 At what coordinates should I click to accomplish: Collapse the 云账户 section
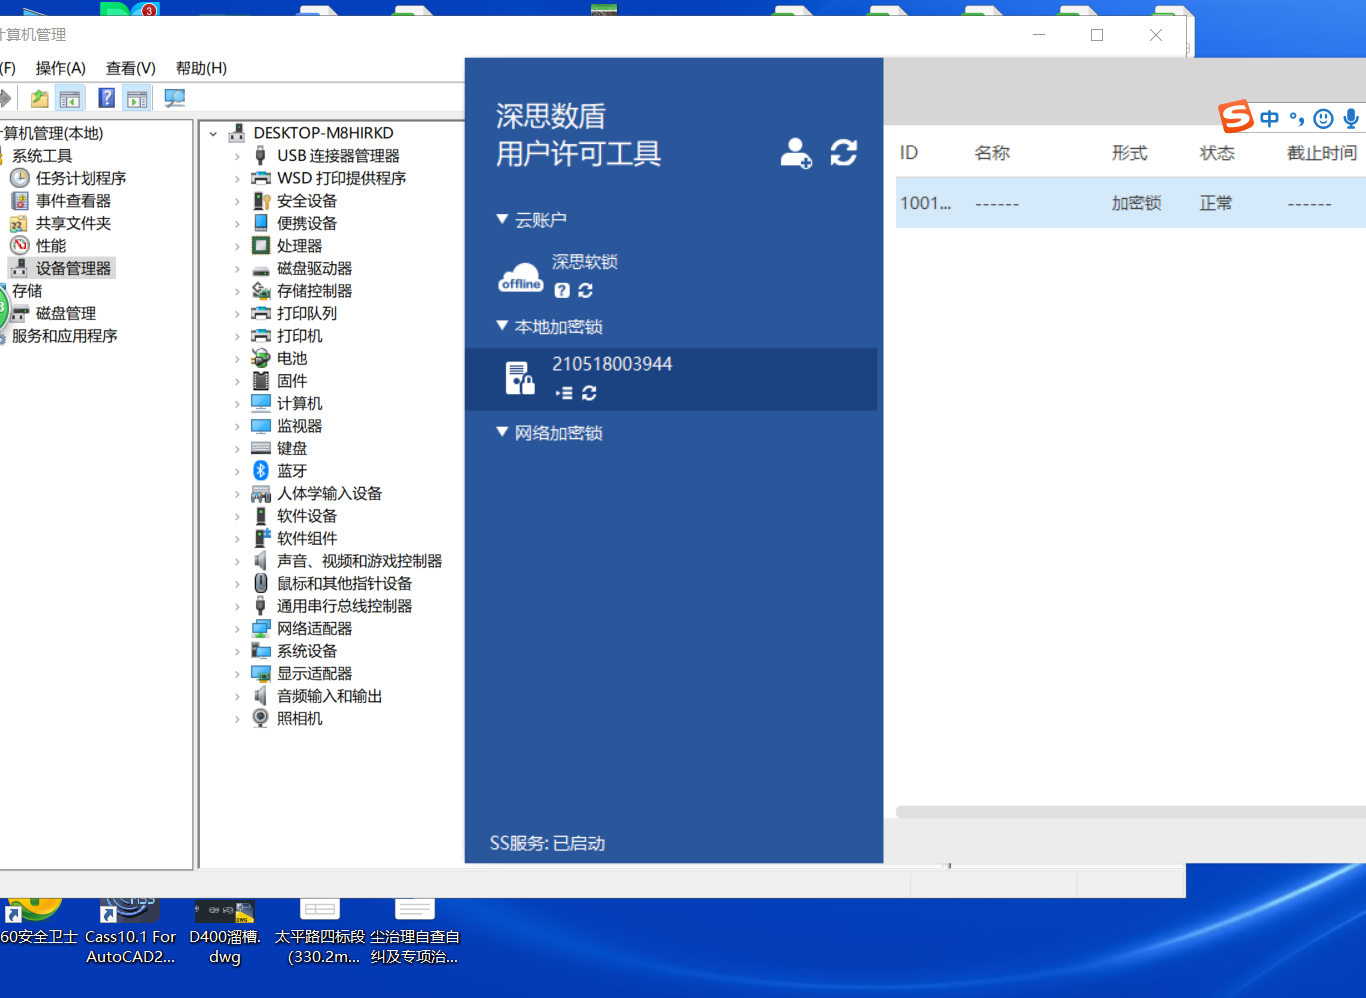pyautogui.click(x=502, y=219)
